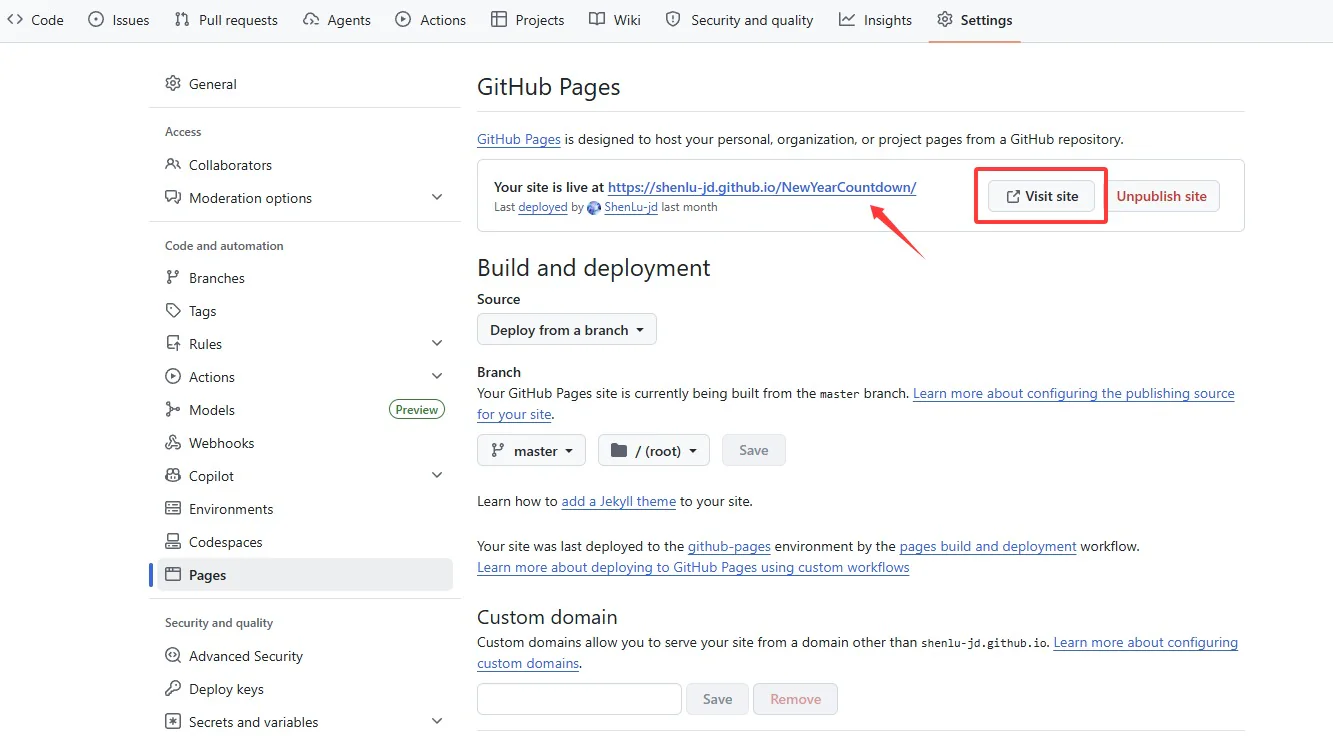Click the Advanced Security shield icon

pyautogui.click(x=173, y=656)
